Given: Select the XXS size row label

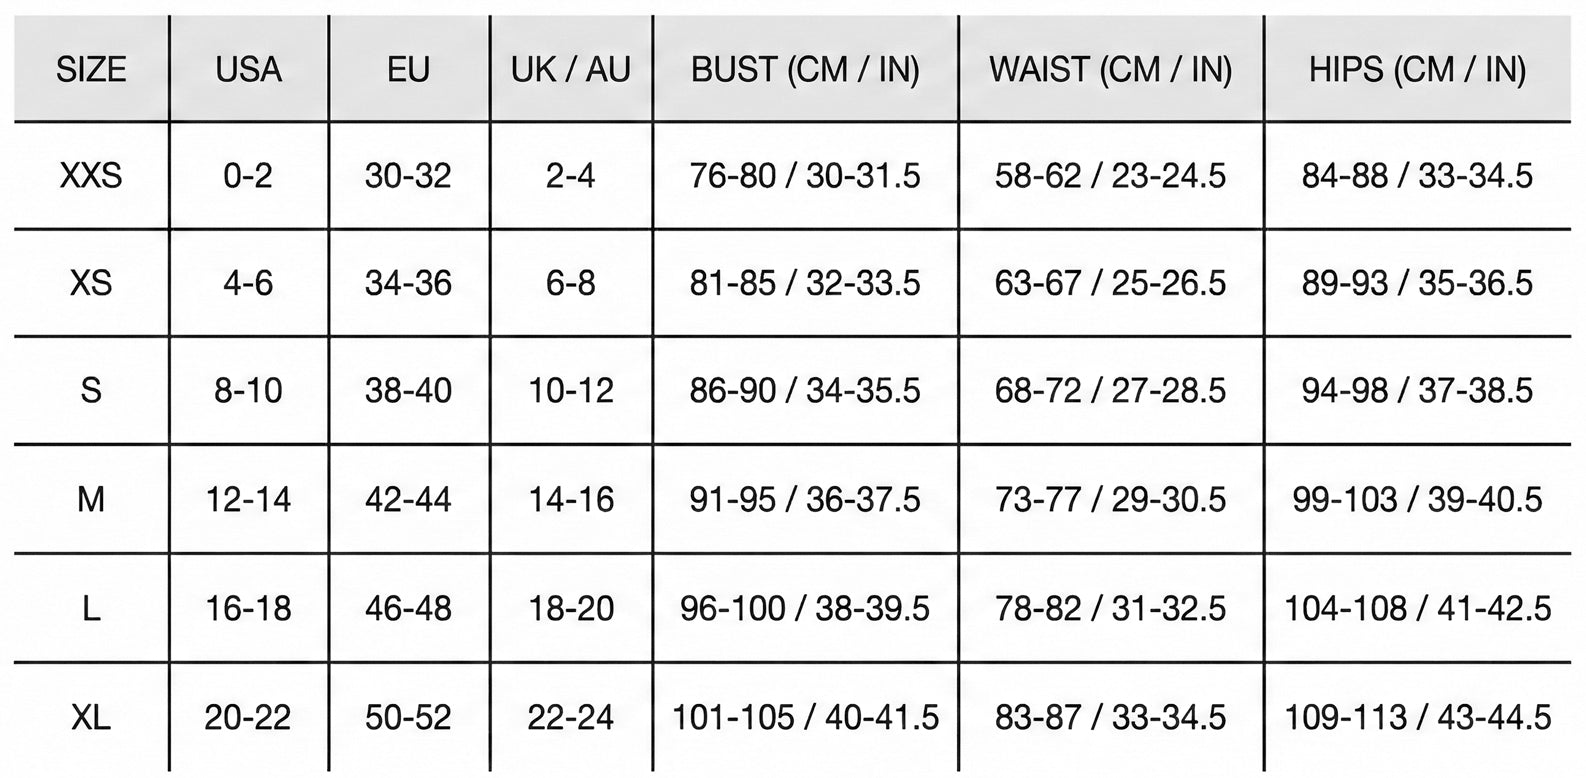Looking at the screenshot, I should [x=91, y=177].
